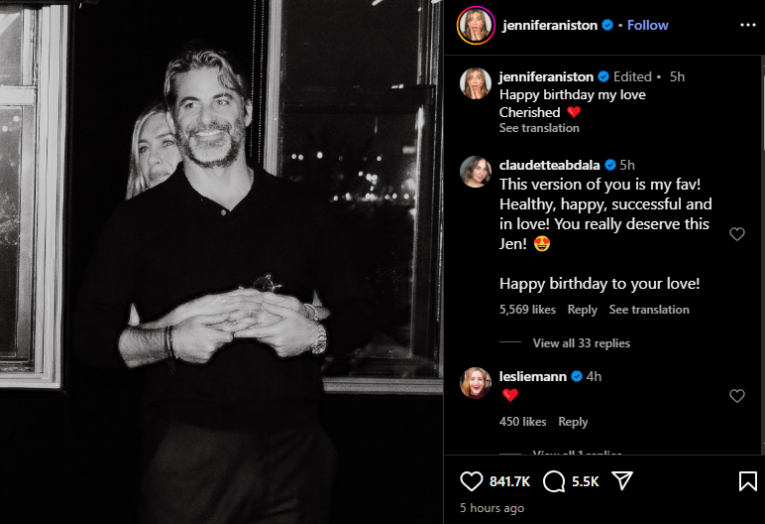
Task: Open the story avatar in the post header
Action: click(x=476, y=25)
